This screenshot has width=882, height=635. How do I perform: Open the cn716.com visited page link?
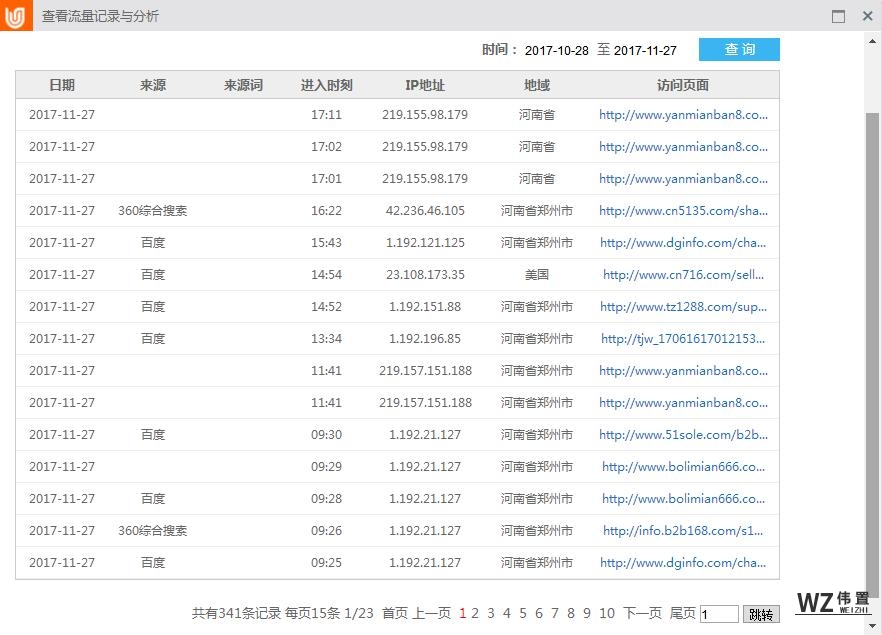(684, 275)
